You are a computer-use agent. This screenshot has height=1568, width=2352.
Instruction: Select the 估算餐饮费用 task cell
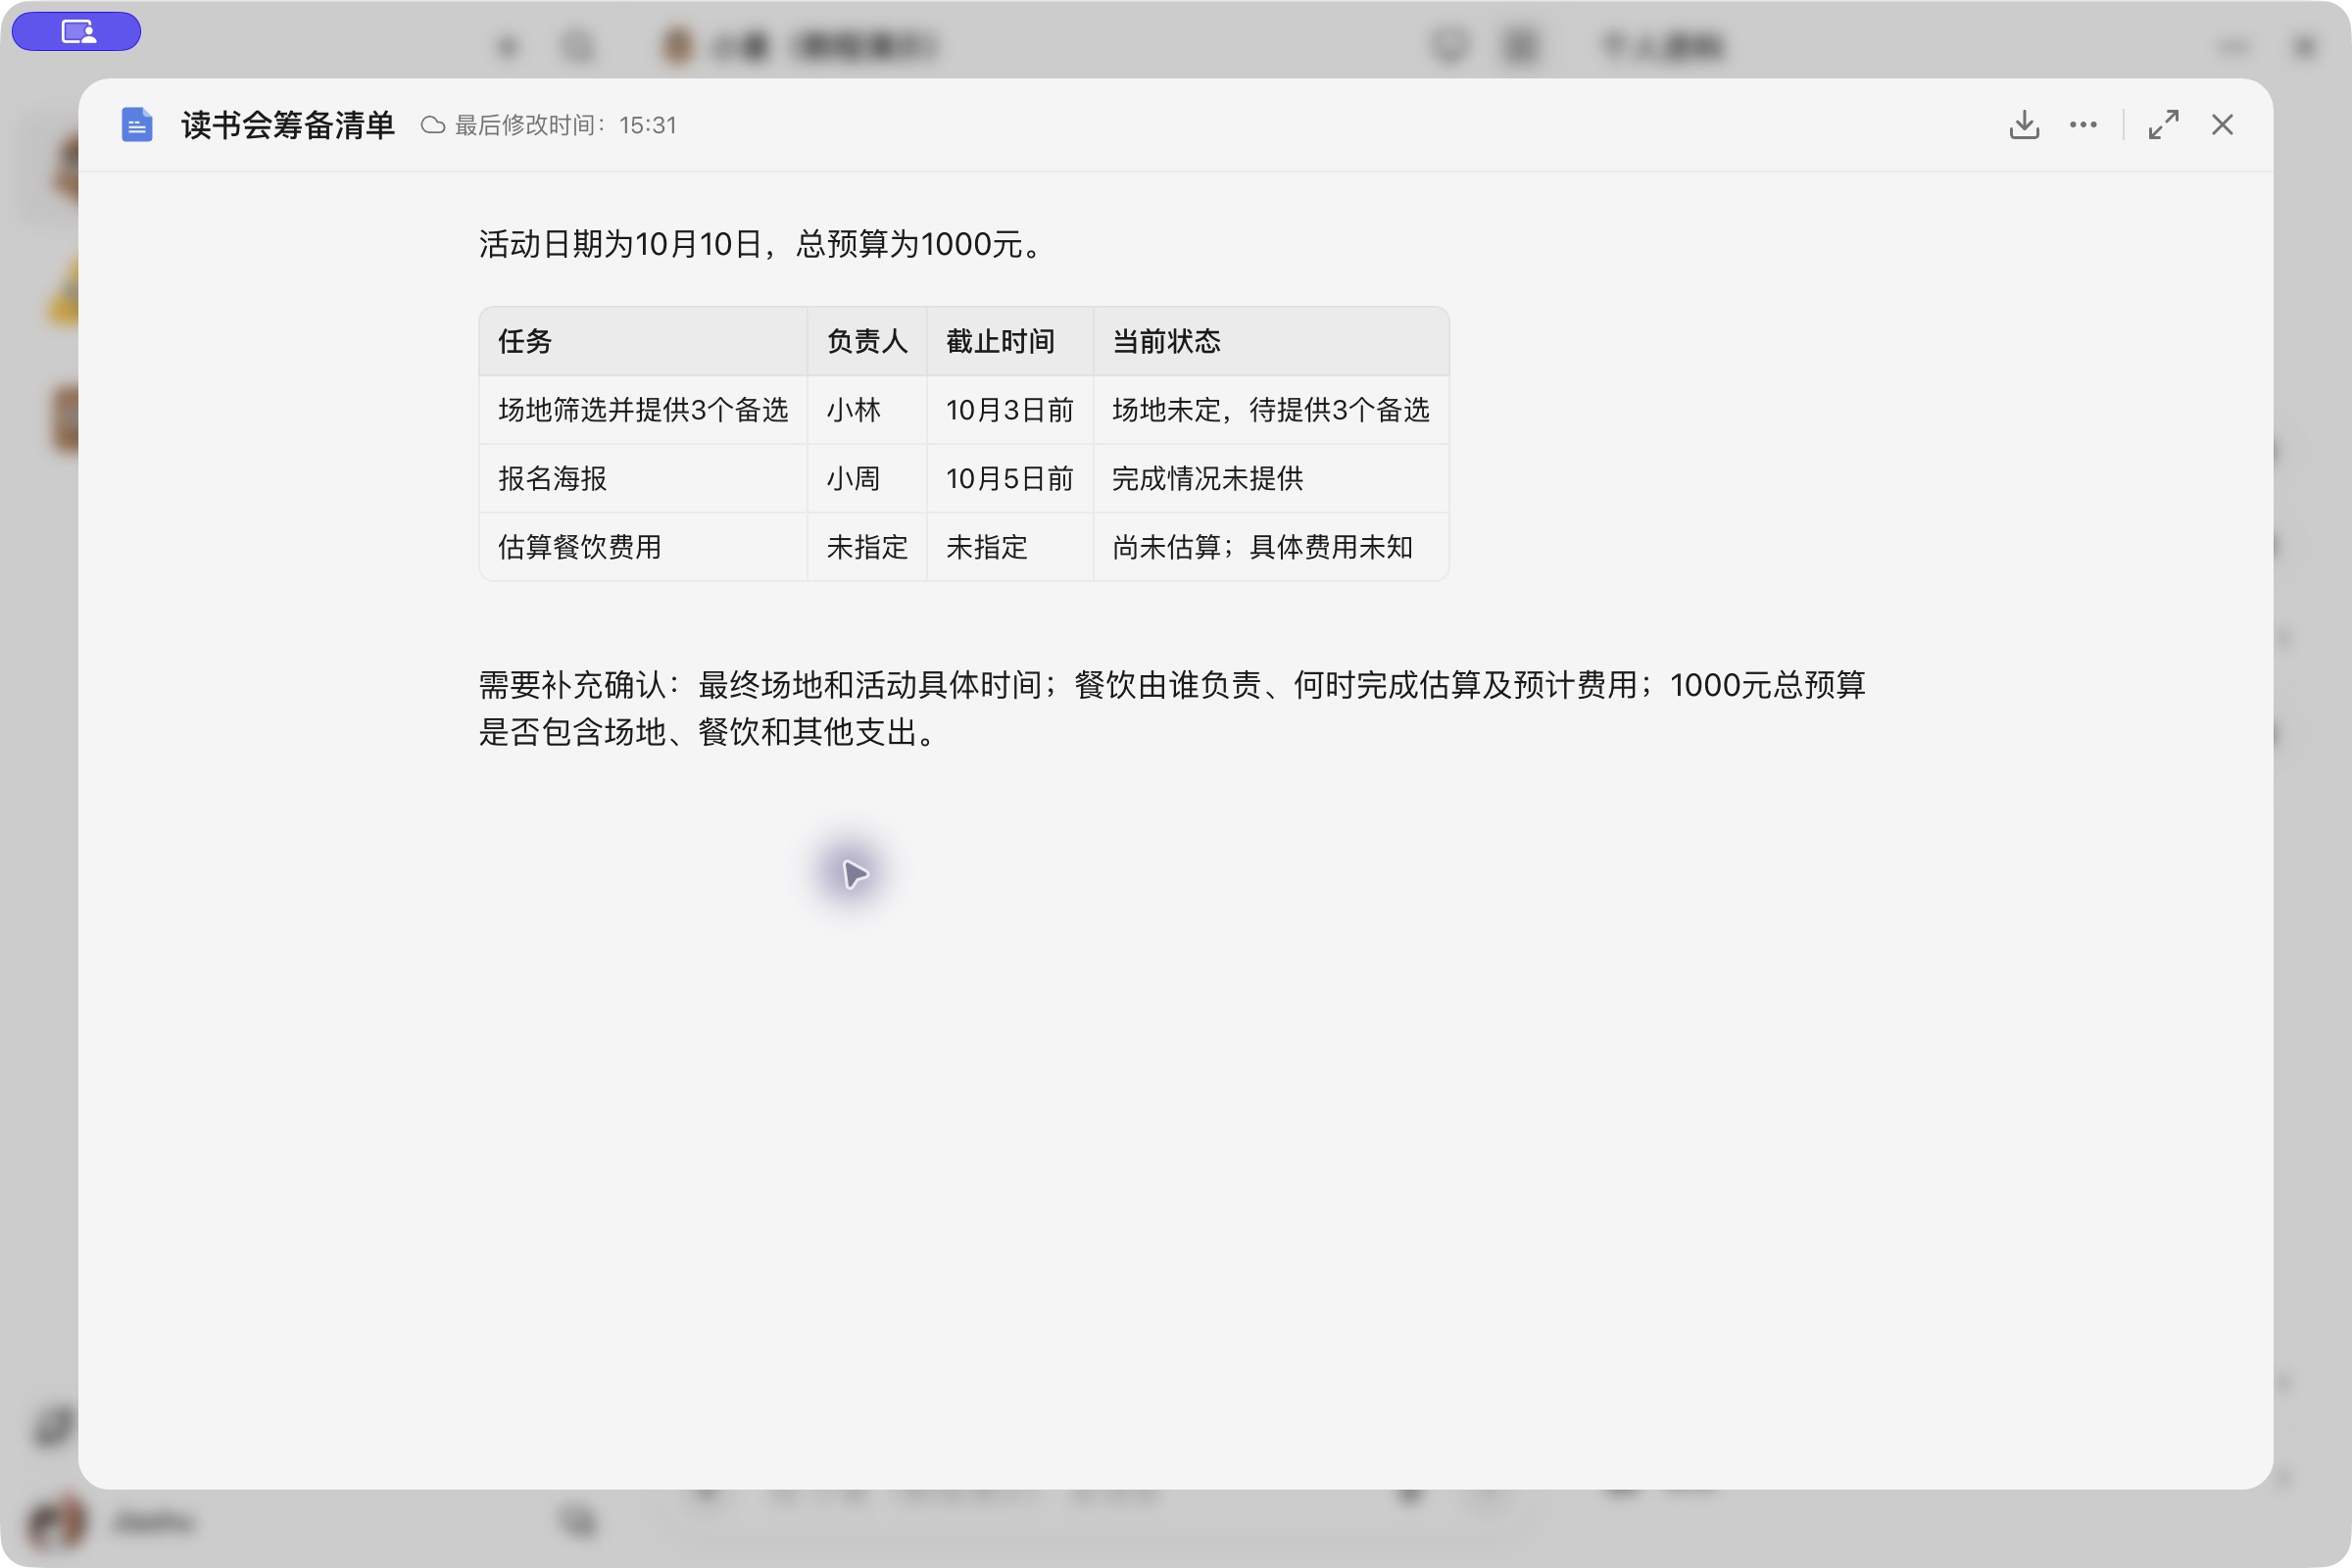pyautogui.click(x=643, y=547)
